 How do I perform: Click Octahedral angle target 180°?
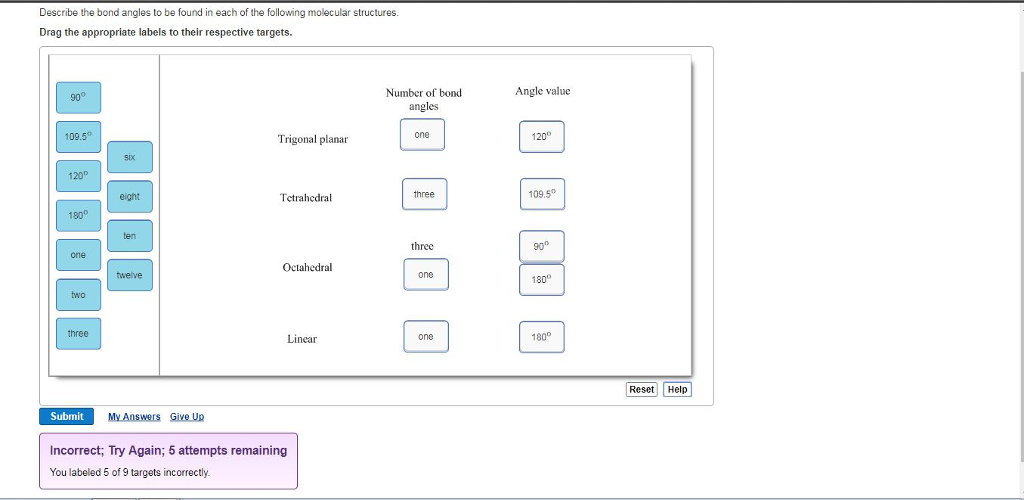(541, 279)
